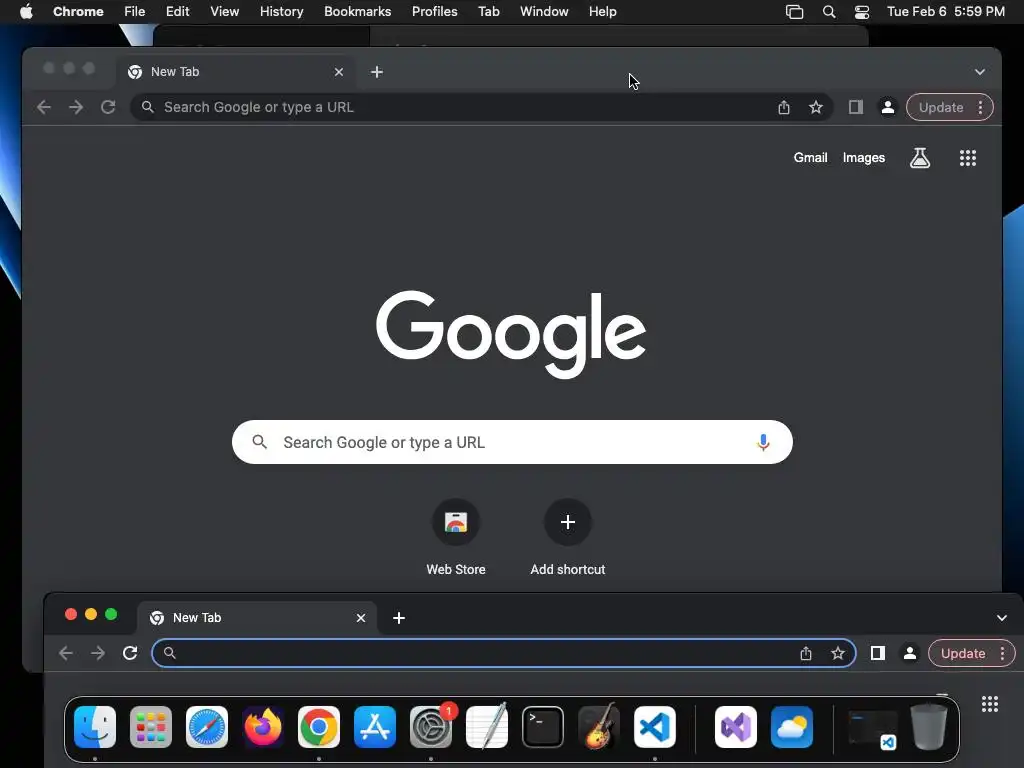The width and height of the screenshot is (1024, 768).
Task: Open Gmail link
Action: coord(810,157)
